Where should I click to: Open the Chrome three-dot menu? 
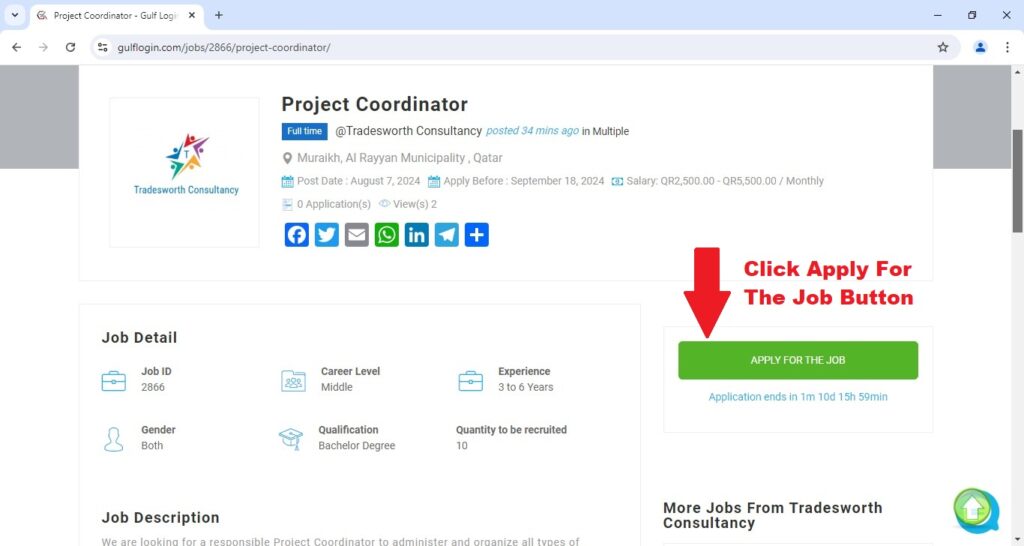[x=1007, y=47]
